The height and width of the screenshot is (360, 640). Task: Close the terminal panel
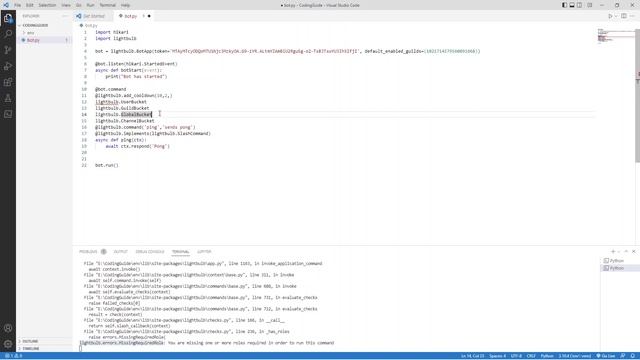633,251
